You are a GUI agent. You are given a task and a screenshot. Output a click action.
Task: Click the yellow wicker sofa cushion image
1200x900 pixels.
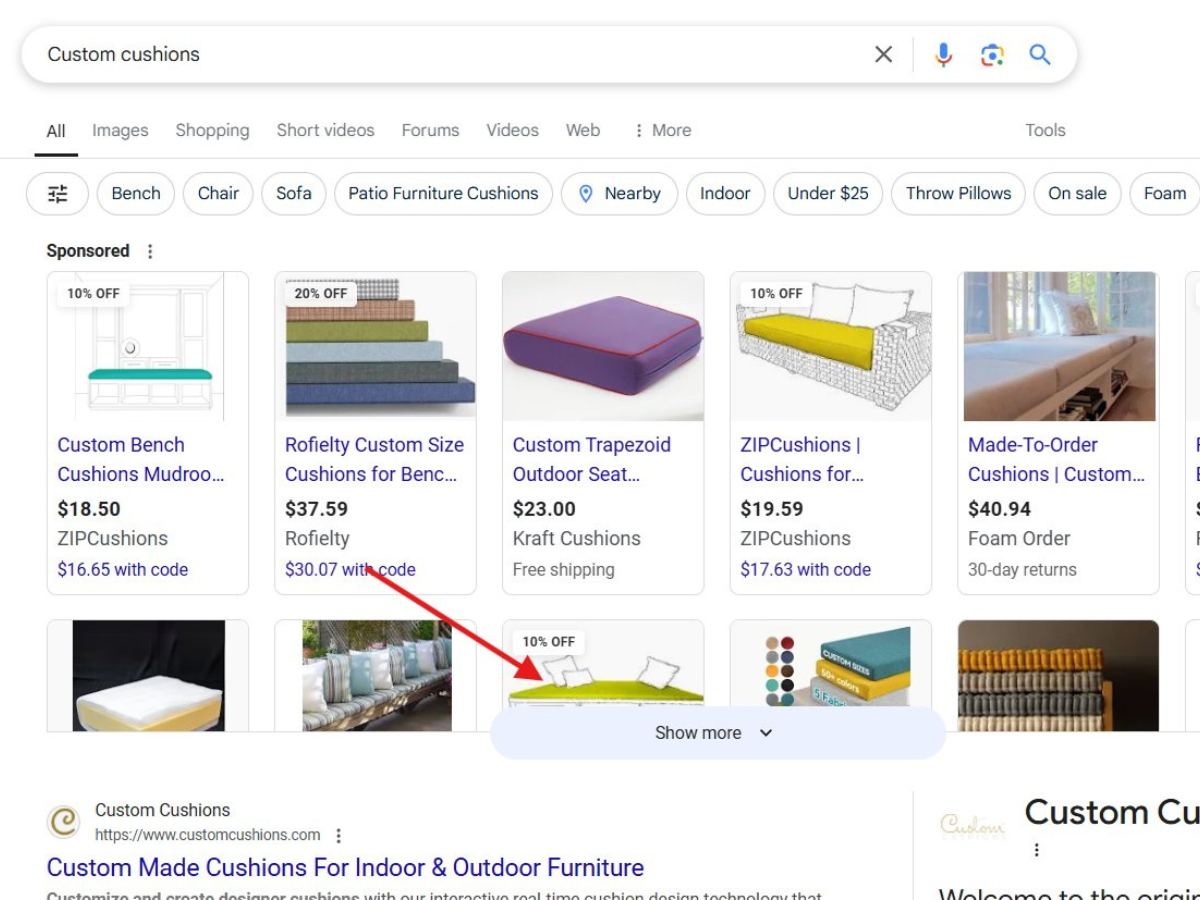pos(831,346)
